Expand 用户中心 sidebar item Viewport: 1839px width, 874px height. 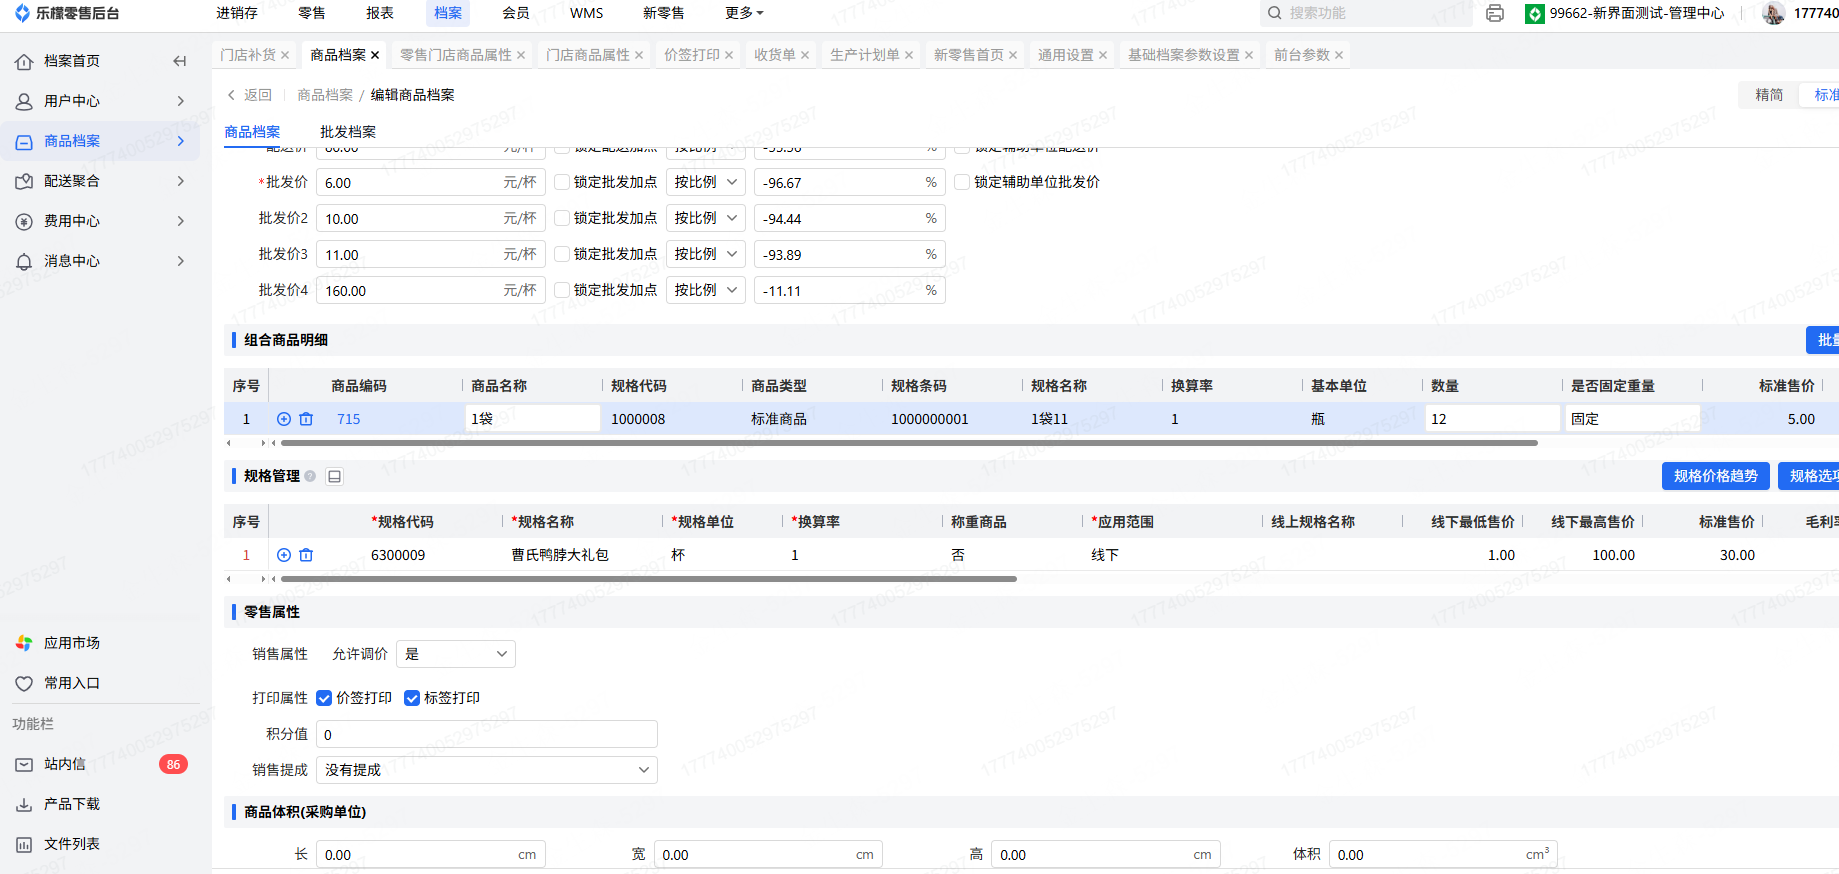tap(181, 101)
